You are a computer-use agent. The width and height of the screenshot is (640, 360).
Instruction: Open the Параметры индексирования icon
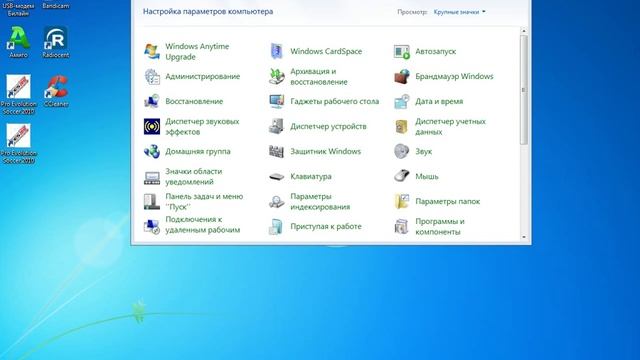pos(277,202)
